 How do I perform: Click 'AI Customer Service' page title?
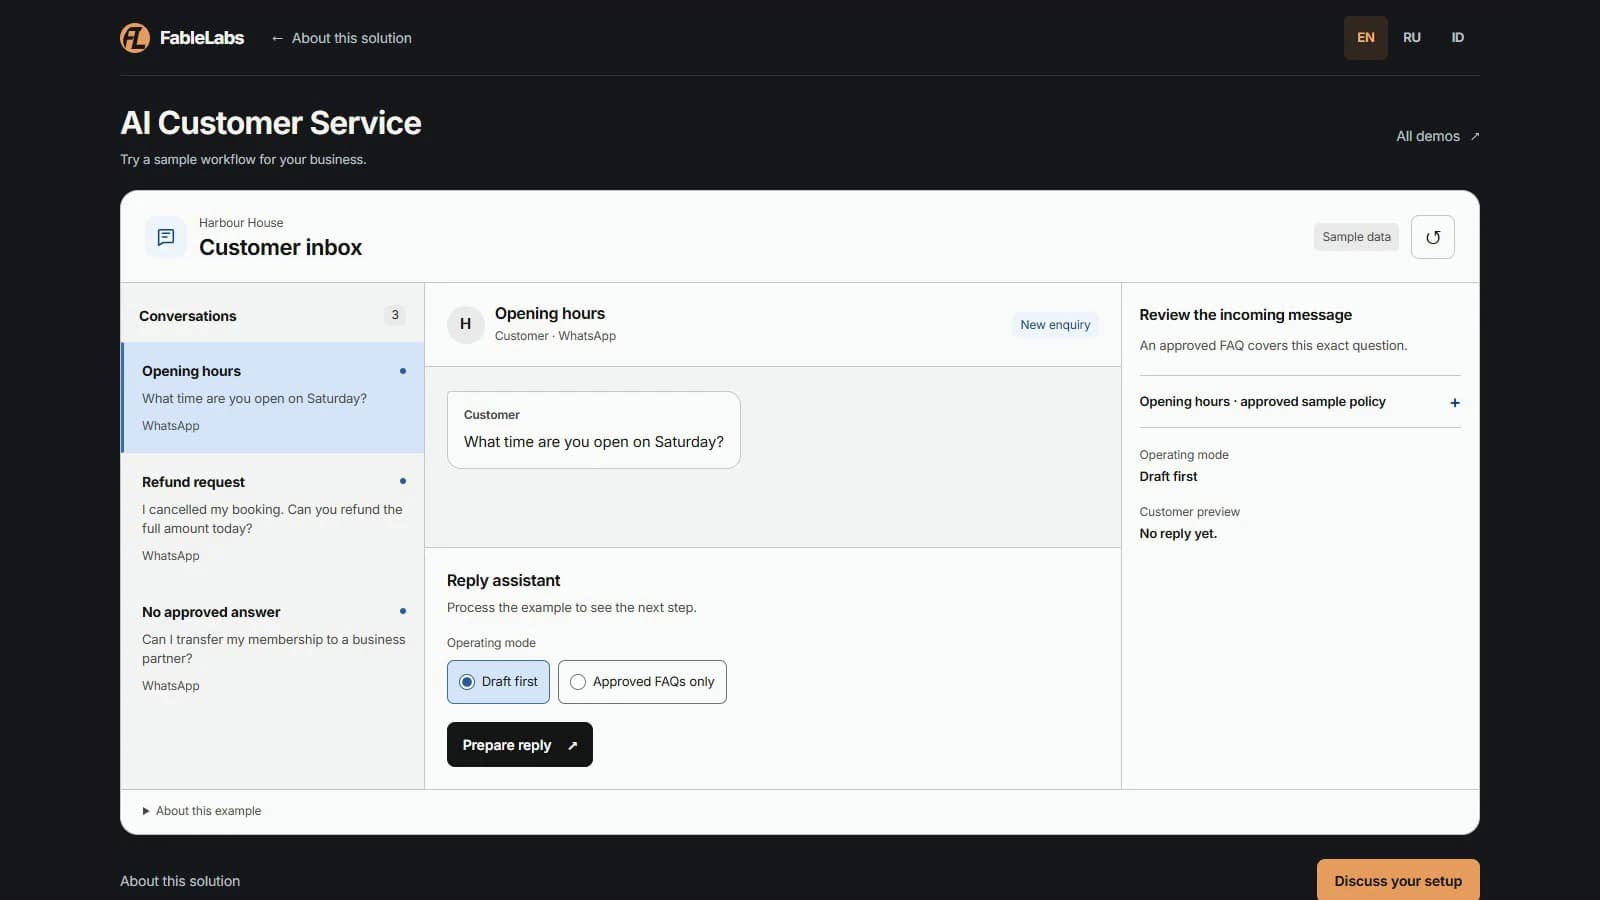tap(271, 123)
